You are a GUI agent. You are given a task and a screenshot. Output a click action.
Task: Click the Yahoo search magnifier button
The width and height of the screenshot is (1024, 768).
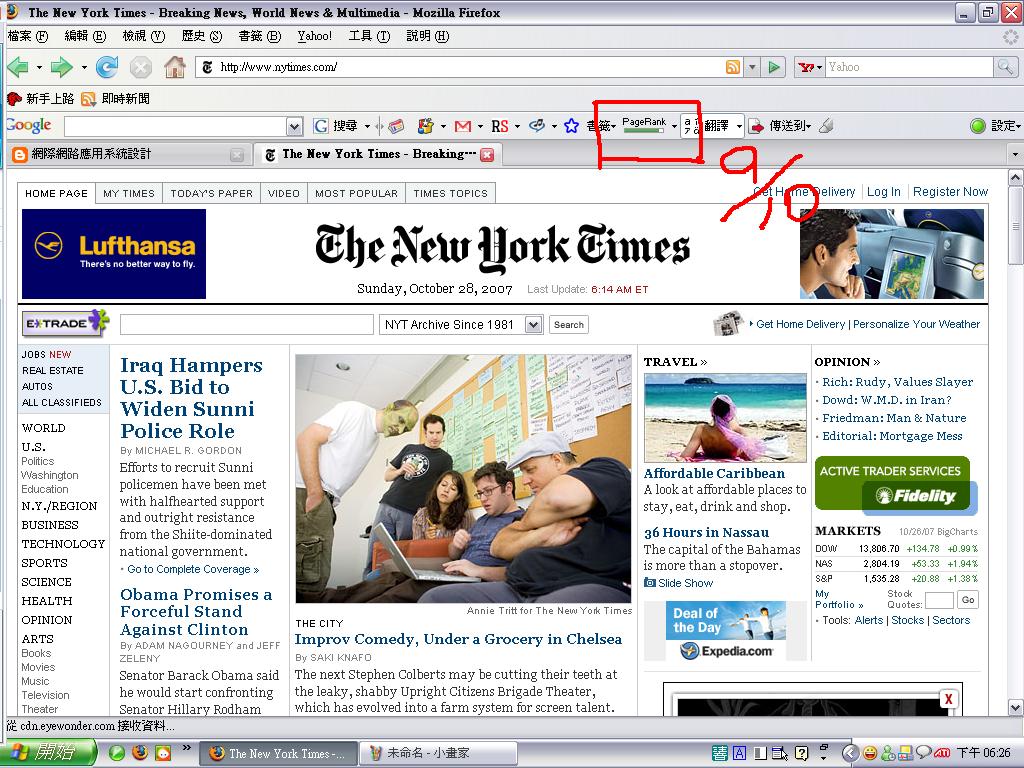tap(1004, 67)
